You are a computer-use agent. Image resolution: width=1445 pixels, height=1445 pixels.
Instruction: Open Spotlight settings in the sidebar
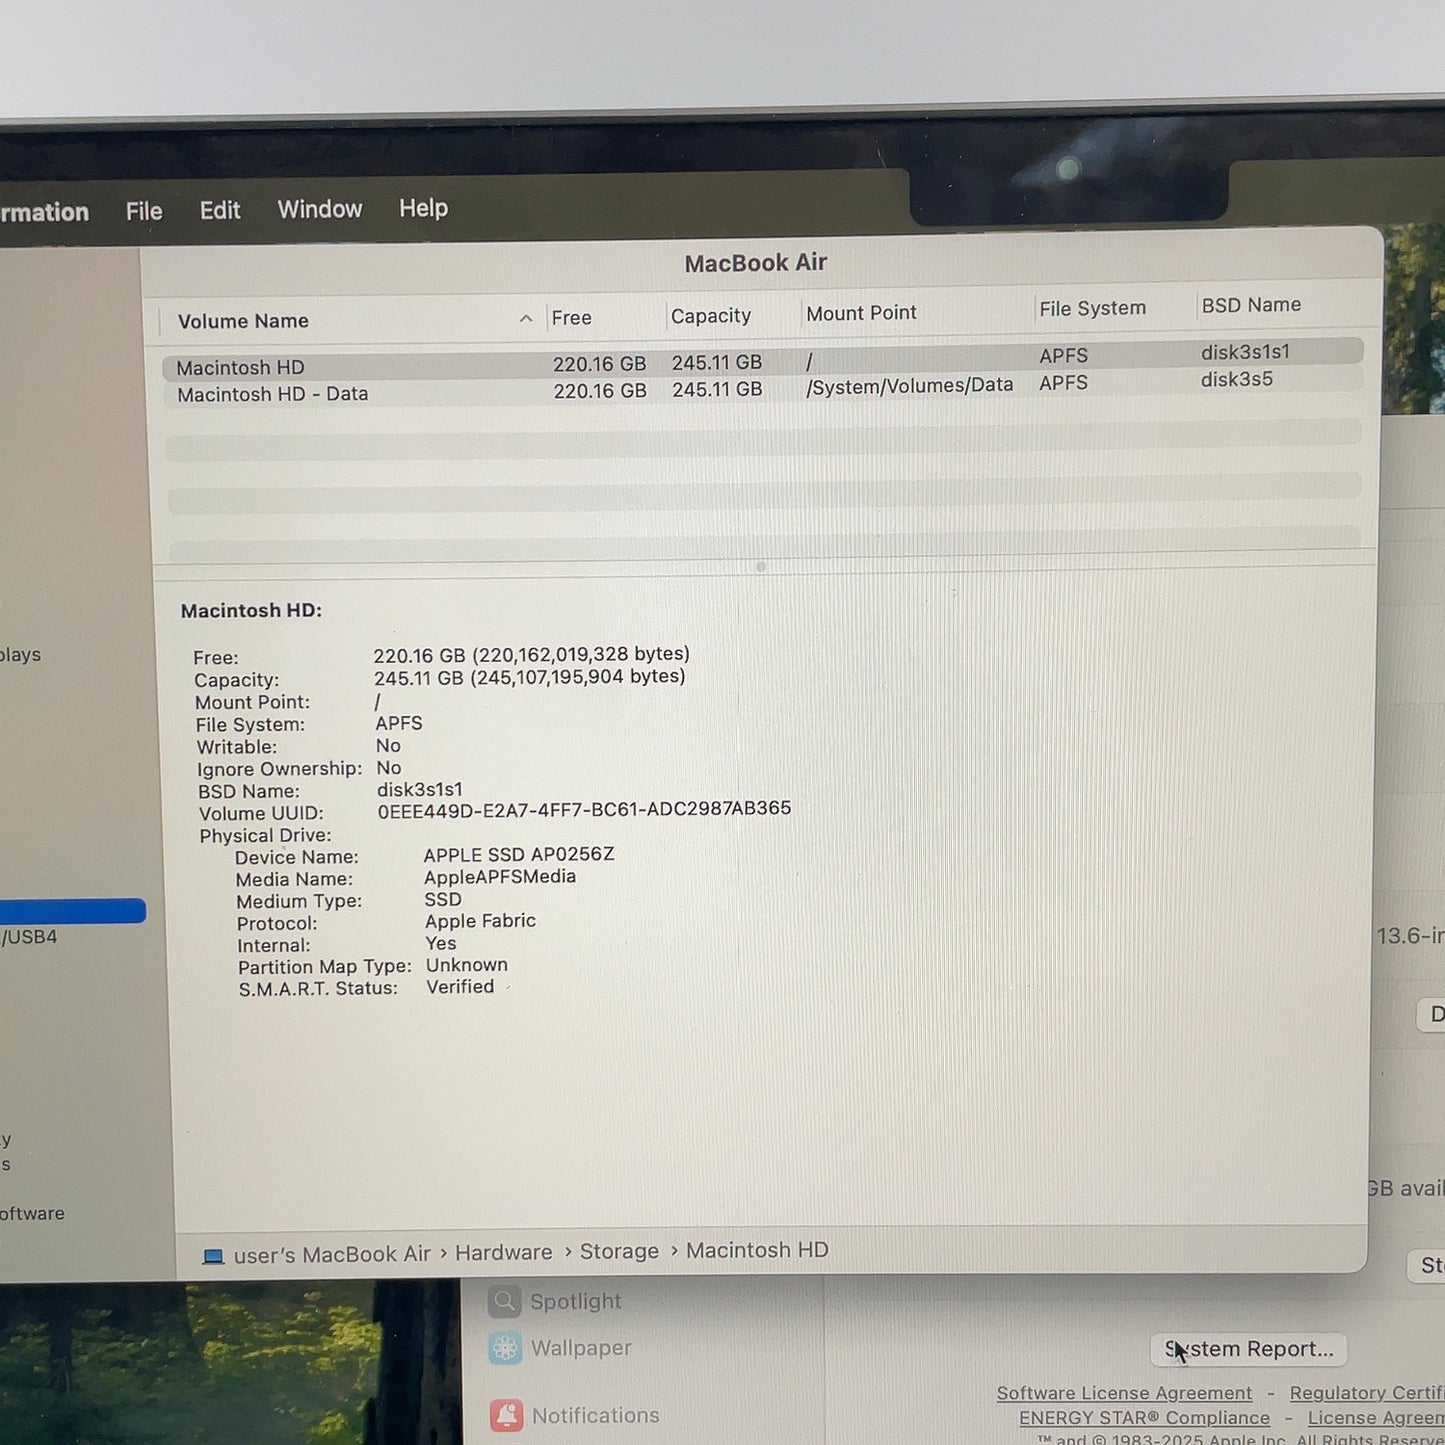555,1301
